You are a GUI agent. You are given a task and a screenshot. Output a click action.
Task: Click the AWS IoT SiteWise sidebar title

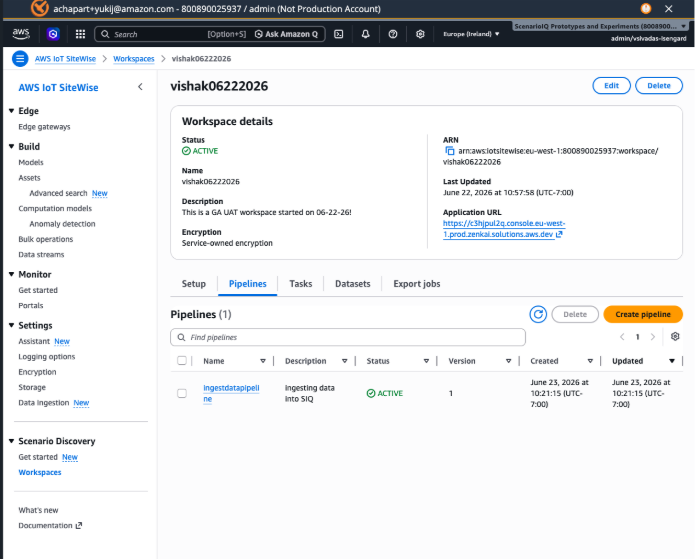(x=58, y=87)
